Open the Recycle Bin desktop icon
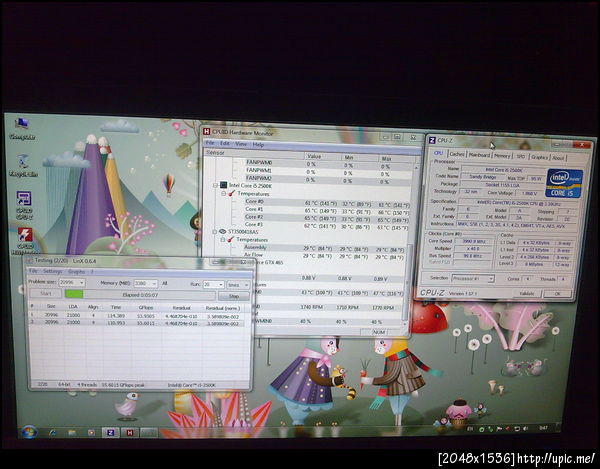Image resolution: width=600 pixels, height=469 pixels. click(x=23, y=165)
